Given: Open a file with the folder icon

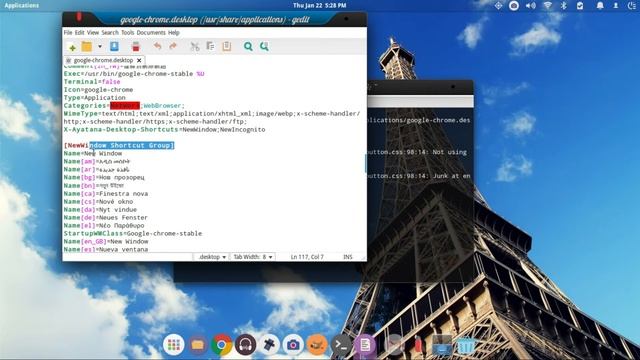Looking at the screenshot, I should coord(87,47).
